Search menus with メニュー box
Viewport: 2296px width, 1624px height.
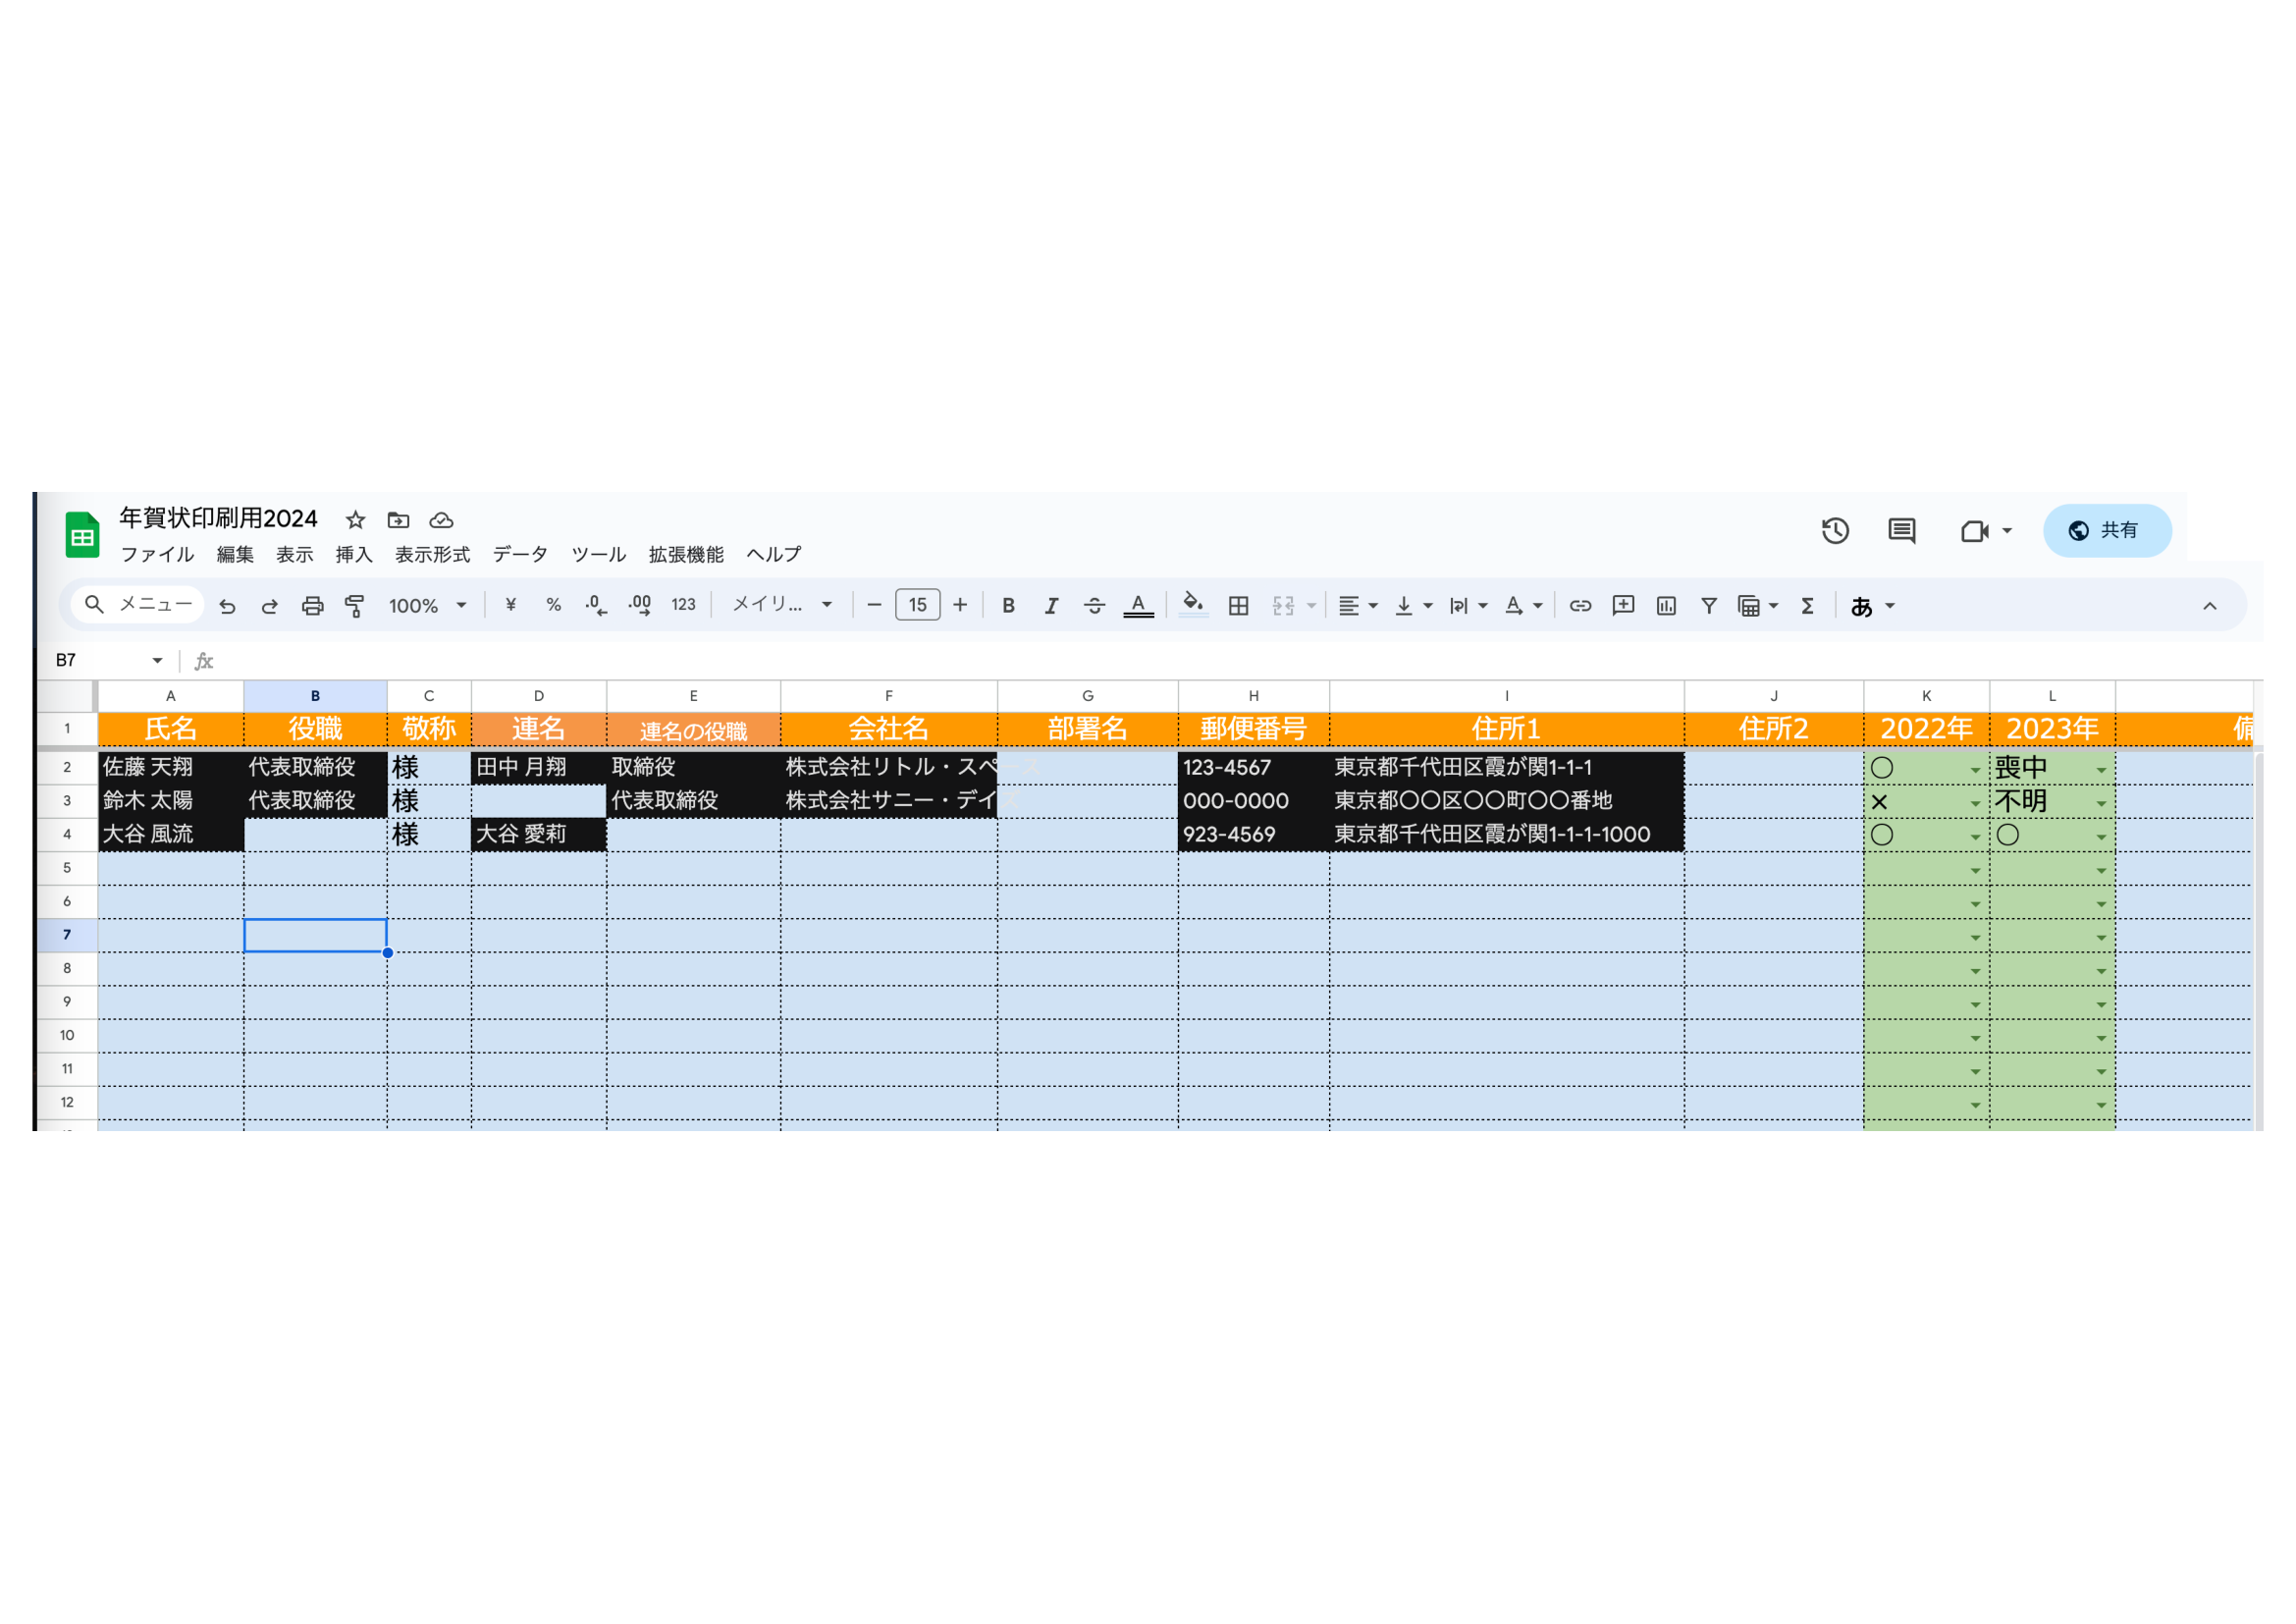click(x=138, y=605)
